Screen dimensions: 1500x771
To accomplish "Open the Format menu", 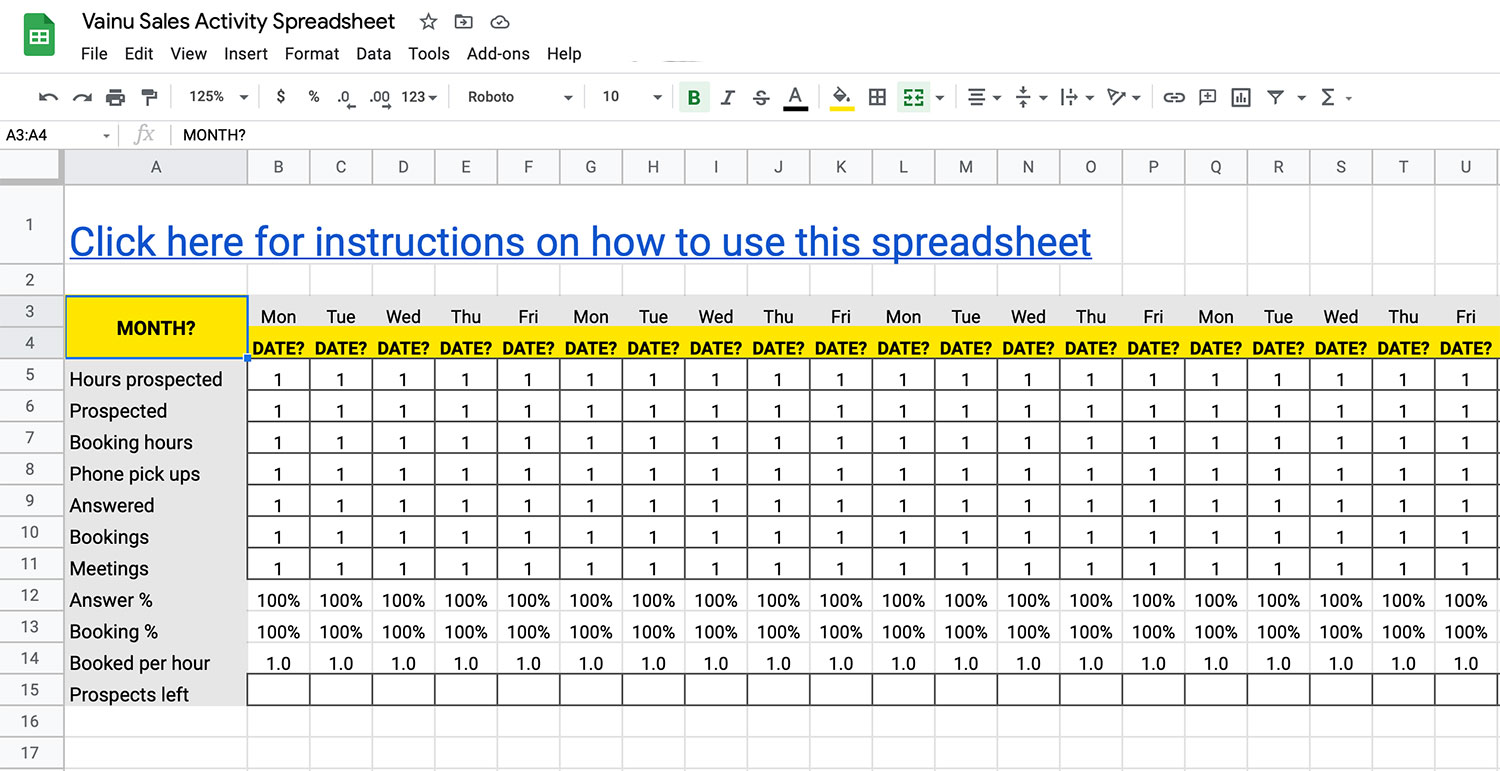I will 312,54.
